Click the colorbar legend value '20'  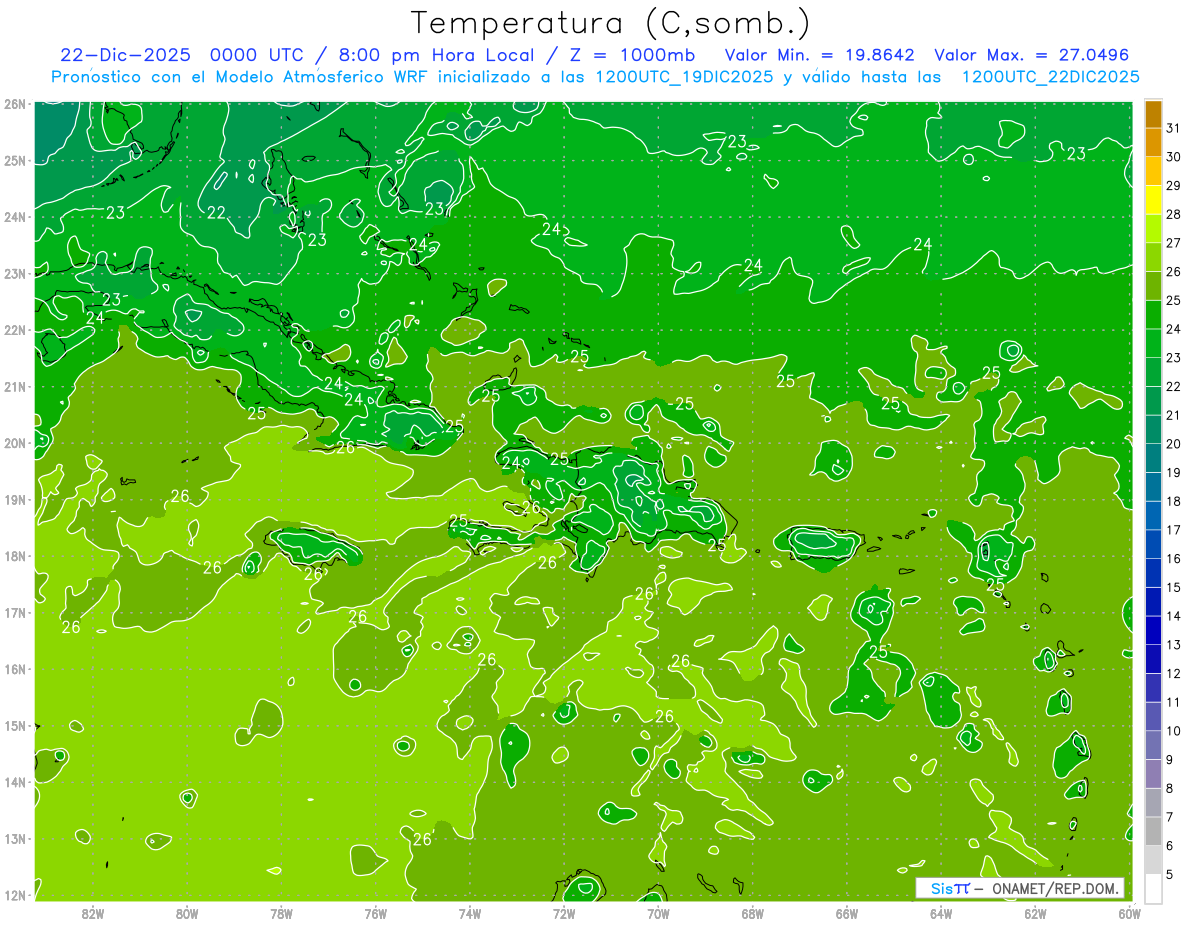click(x=1173, y=444)
